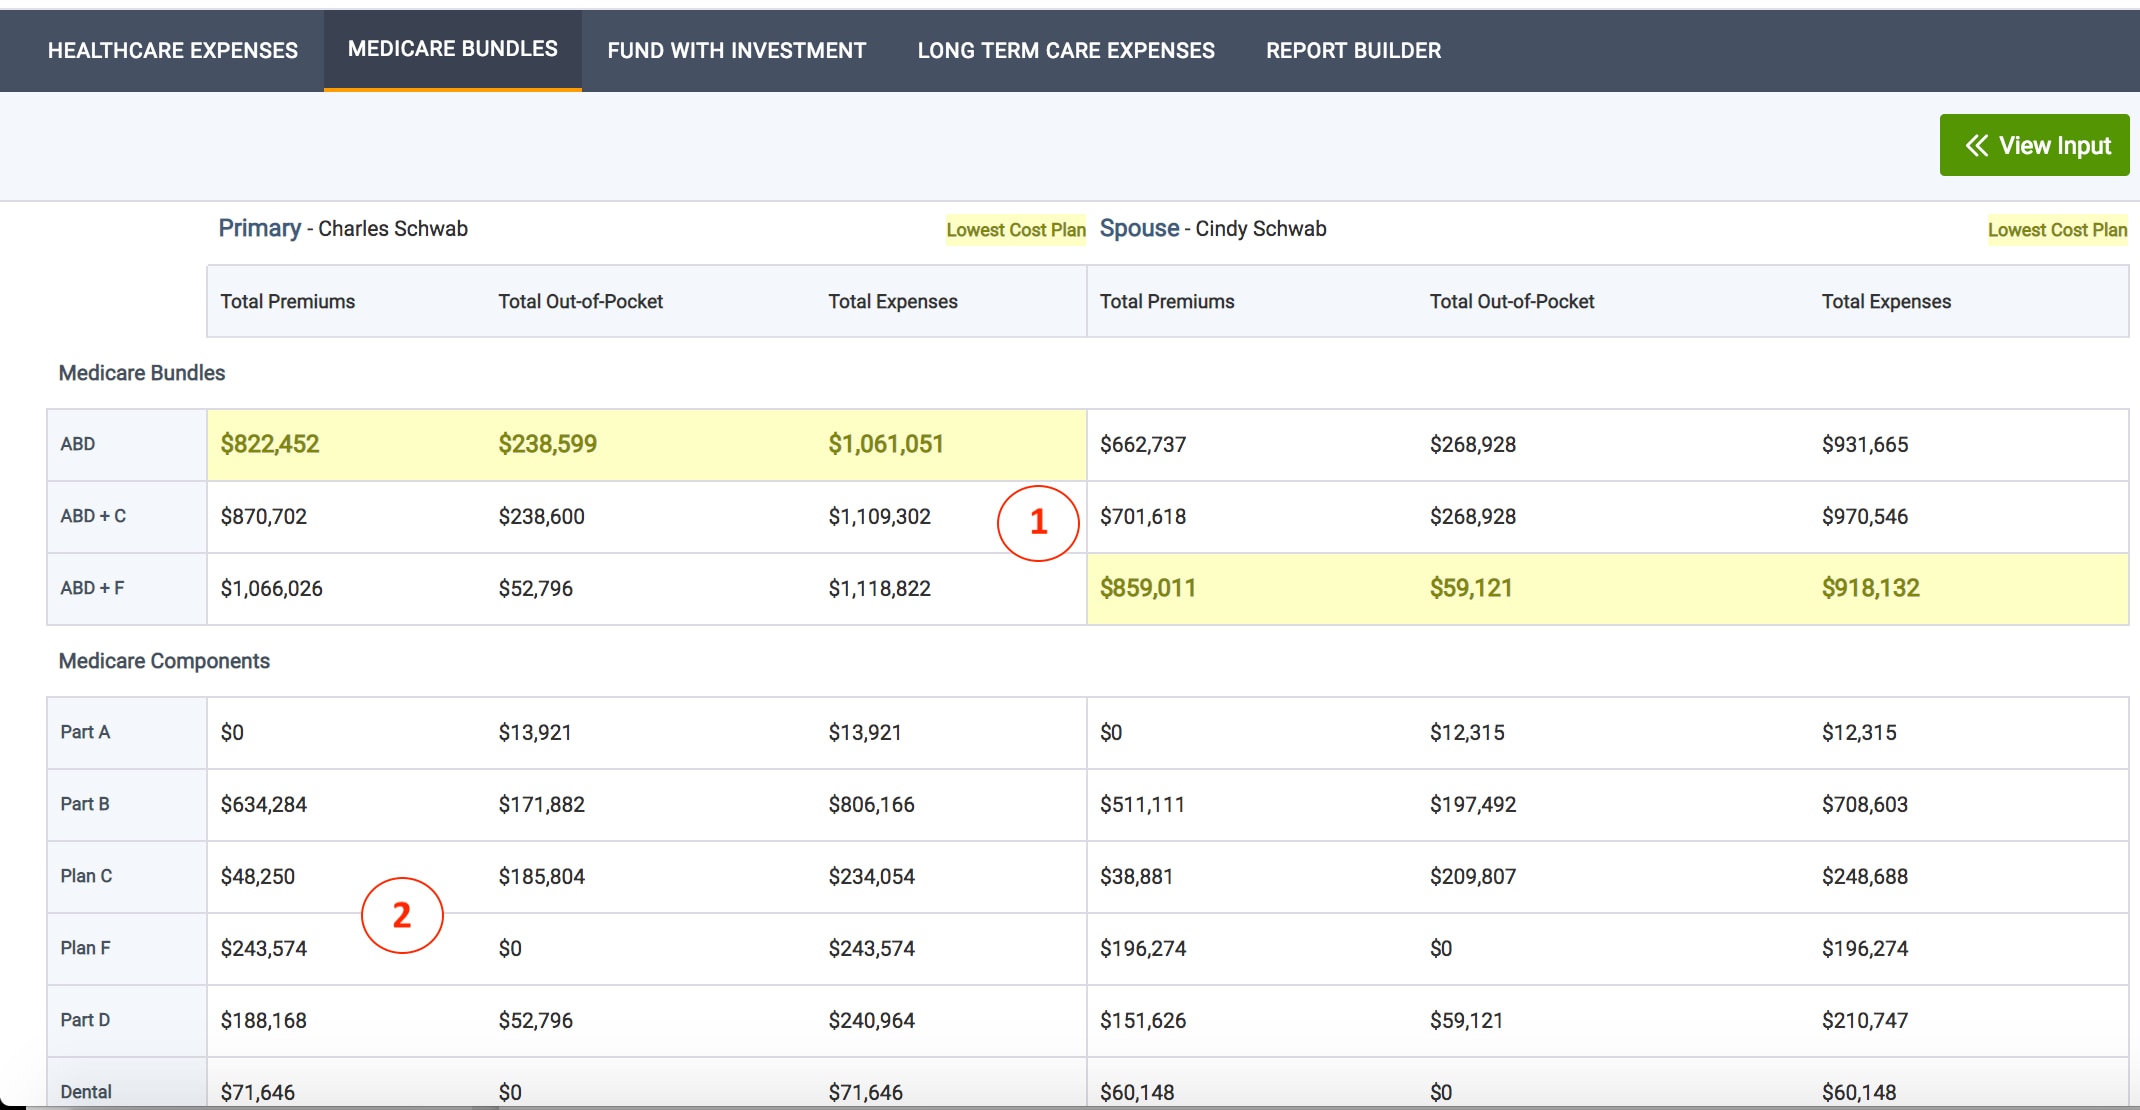
Task: Click the spouse Part A out-of-pocket $12,315
Action: [x=1467, y=732]
